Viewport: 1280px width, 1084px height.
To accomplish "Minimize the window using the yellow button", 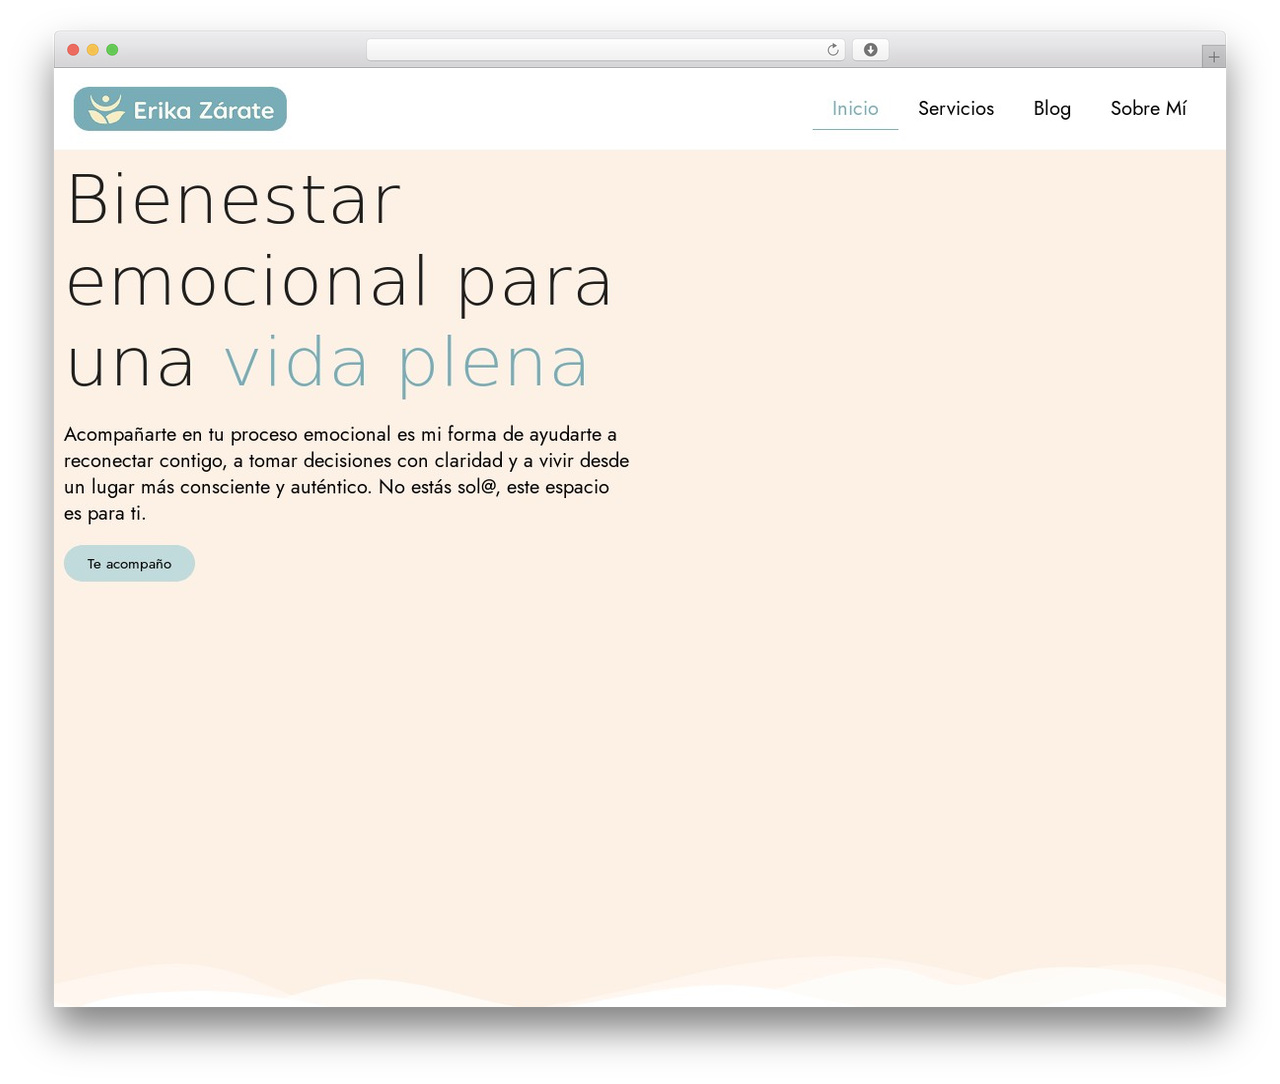I will 92,50.
